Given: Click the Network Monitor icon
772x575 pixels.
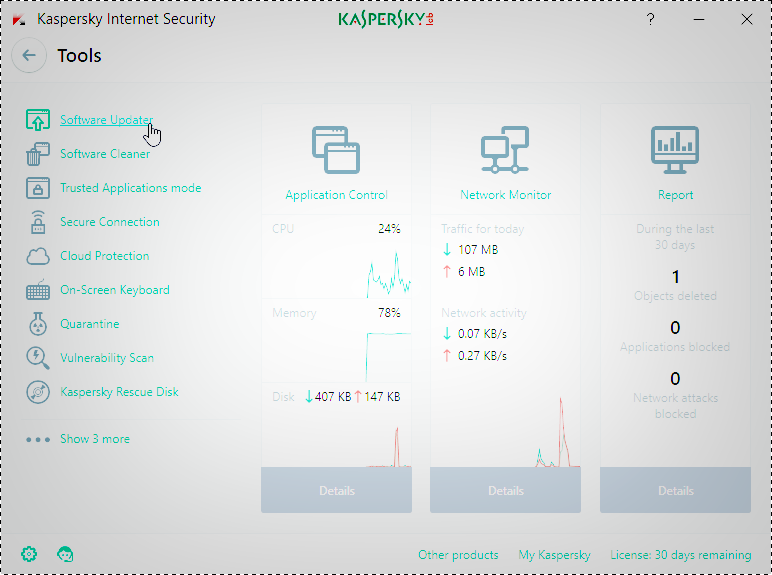Looking at the screenshot, I should [505, 150].
